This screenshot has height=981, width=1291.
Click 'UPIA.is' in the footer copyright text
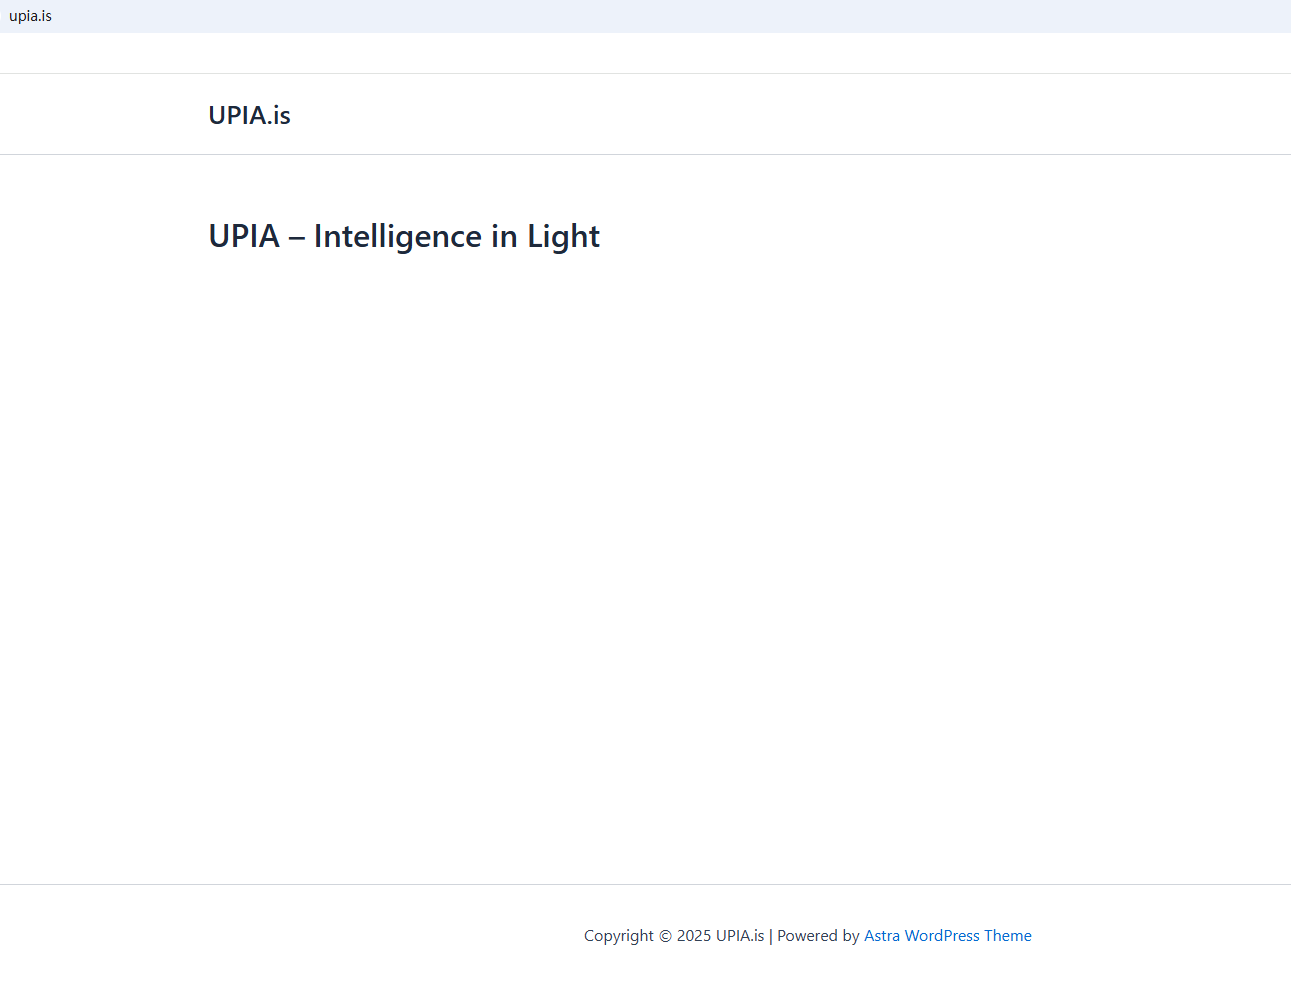pyautogui.click(x=740, y=936)
